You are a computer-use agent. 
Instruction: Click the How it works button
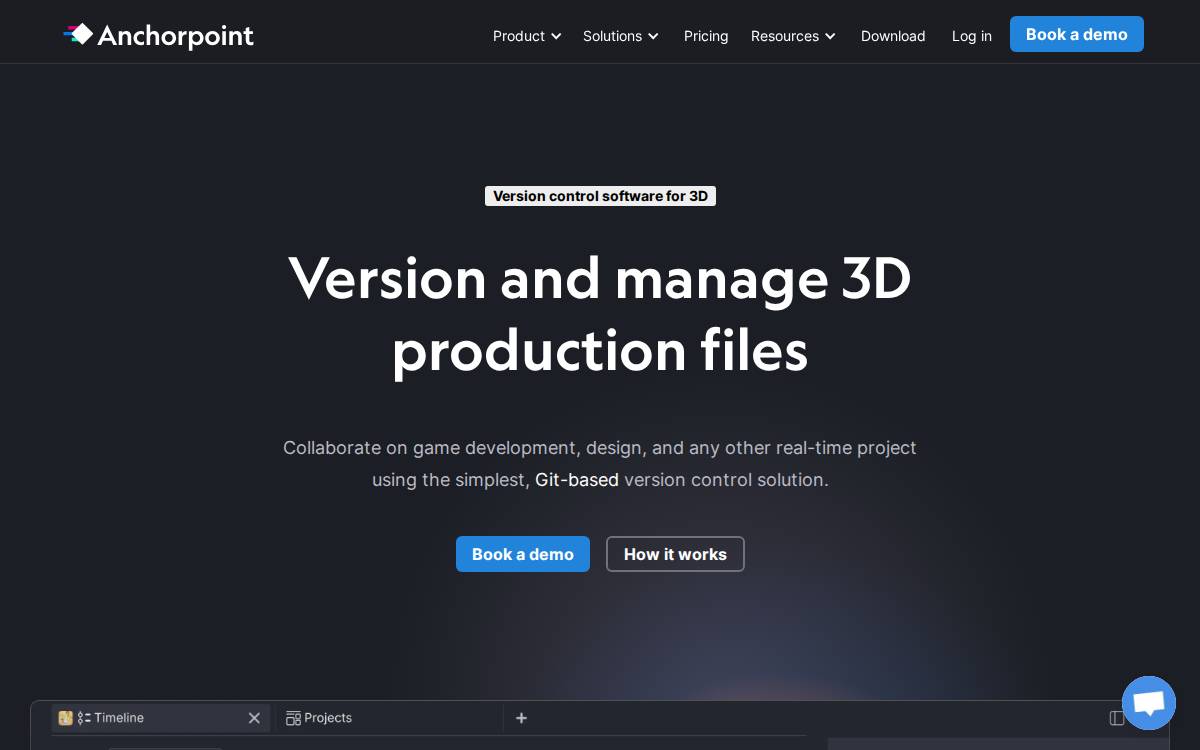(x=675, y=554)
